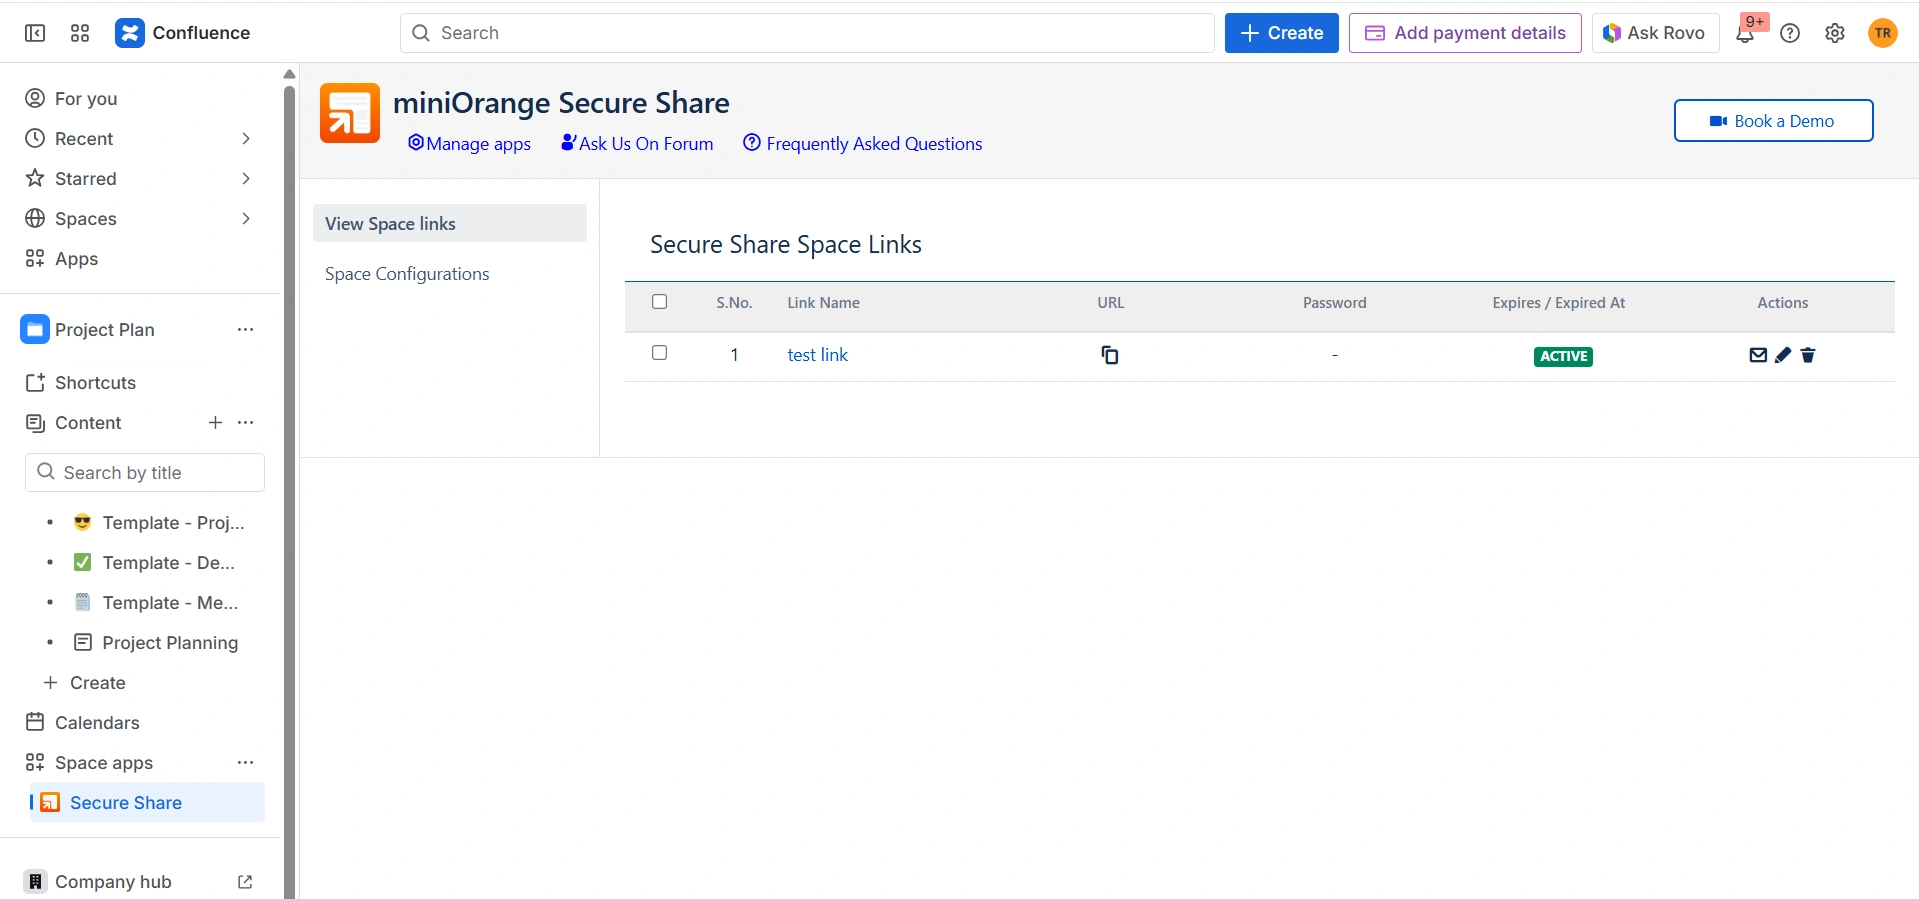This screenshot has height=899, width=1919.
Task: Click the Password column header
Action: pos(1334,303)
